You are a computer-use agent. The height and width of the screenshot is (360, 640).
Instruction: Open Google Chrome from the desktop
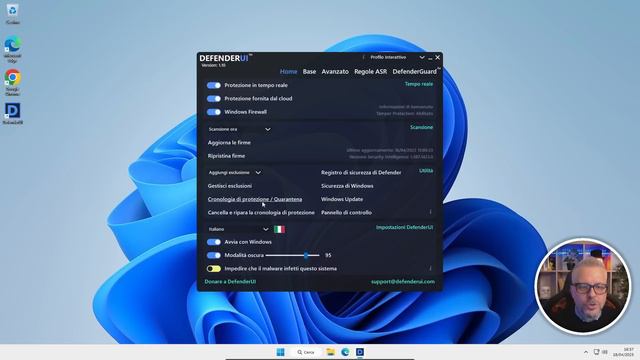12,82
